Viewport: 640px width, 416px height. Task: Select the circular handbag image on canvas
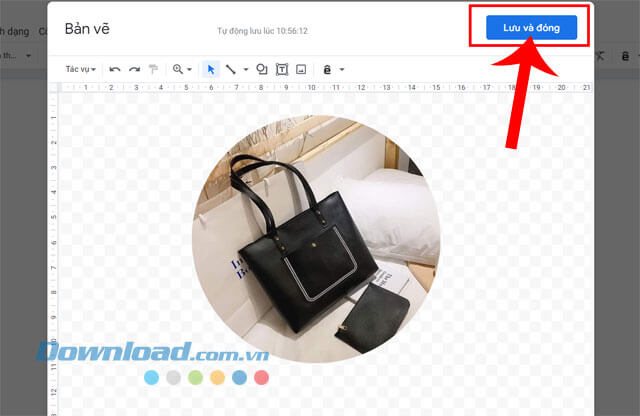tap(316, 239)
